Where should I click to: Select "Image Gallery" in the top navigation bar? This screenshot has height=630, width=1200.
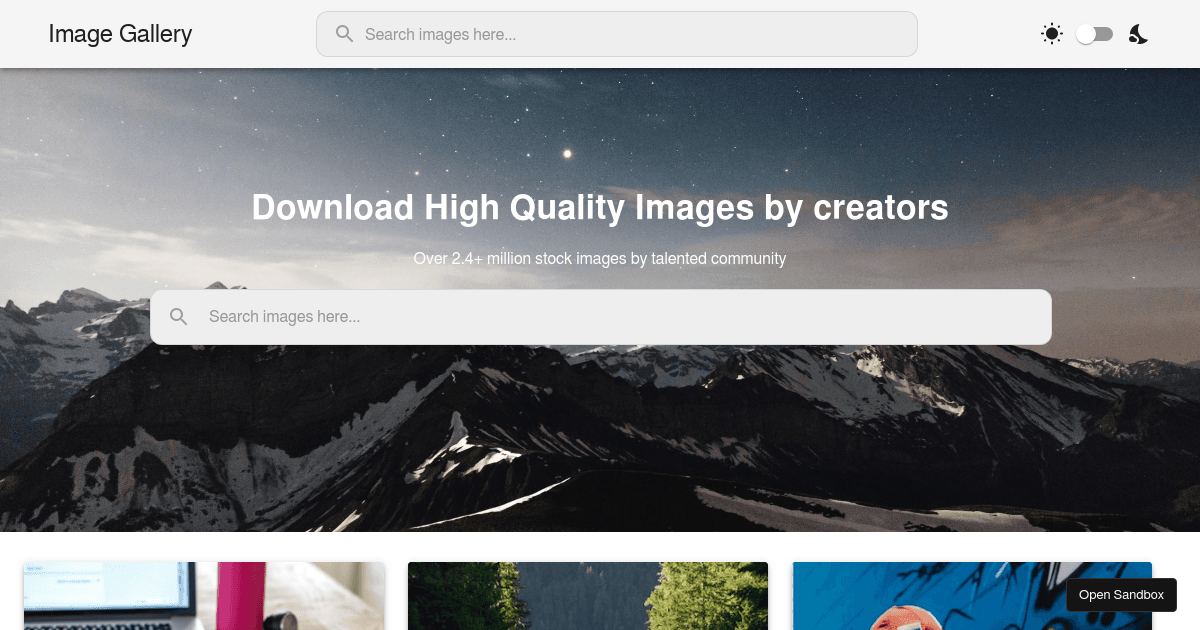pyautogui.click(x=119, y=33)
